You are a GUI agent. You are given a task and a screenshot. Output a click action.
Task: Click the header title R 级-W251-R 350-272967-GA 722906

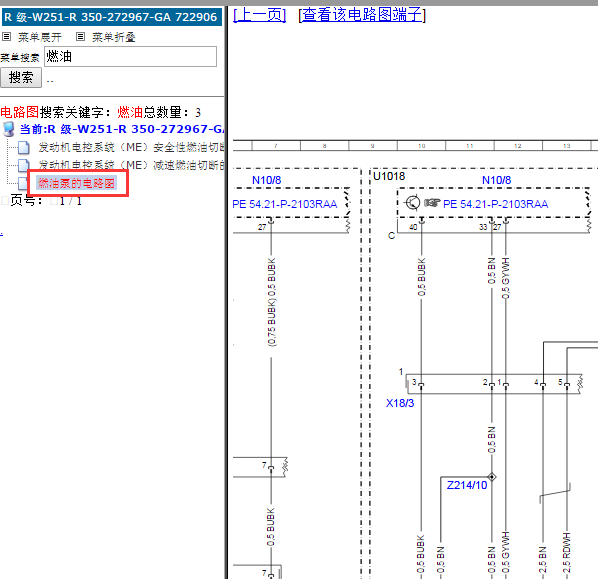pos(111,17)
